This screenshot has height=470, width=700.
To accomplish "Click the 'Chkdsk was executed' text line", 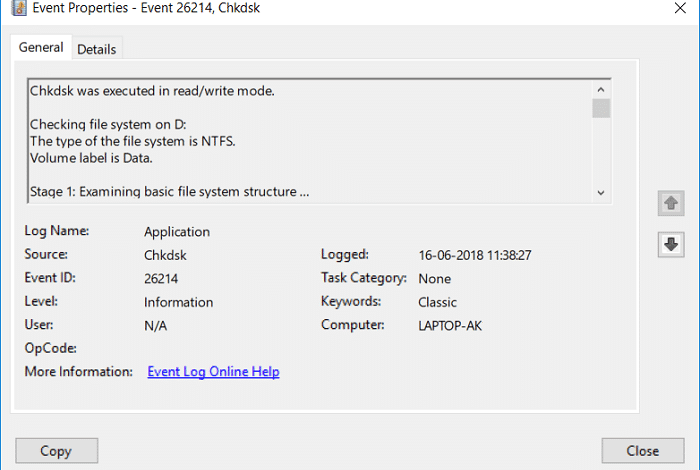I will tap(152, 91).
